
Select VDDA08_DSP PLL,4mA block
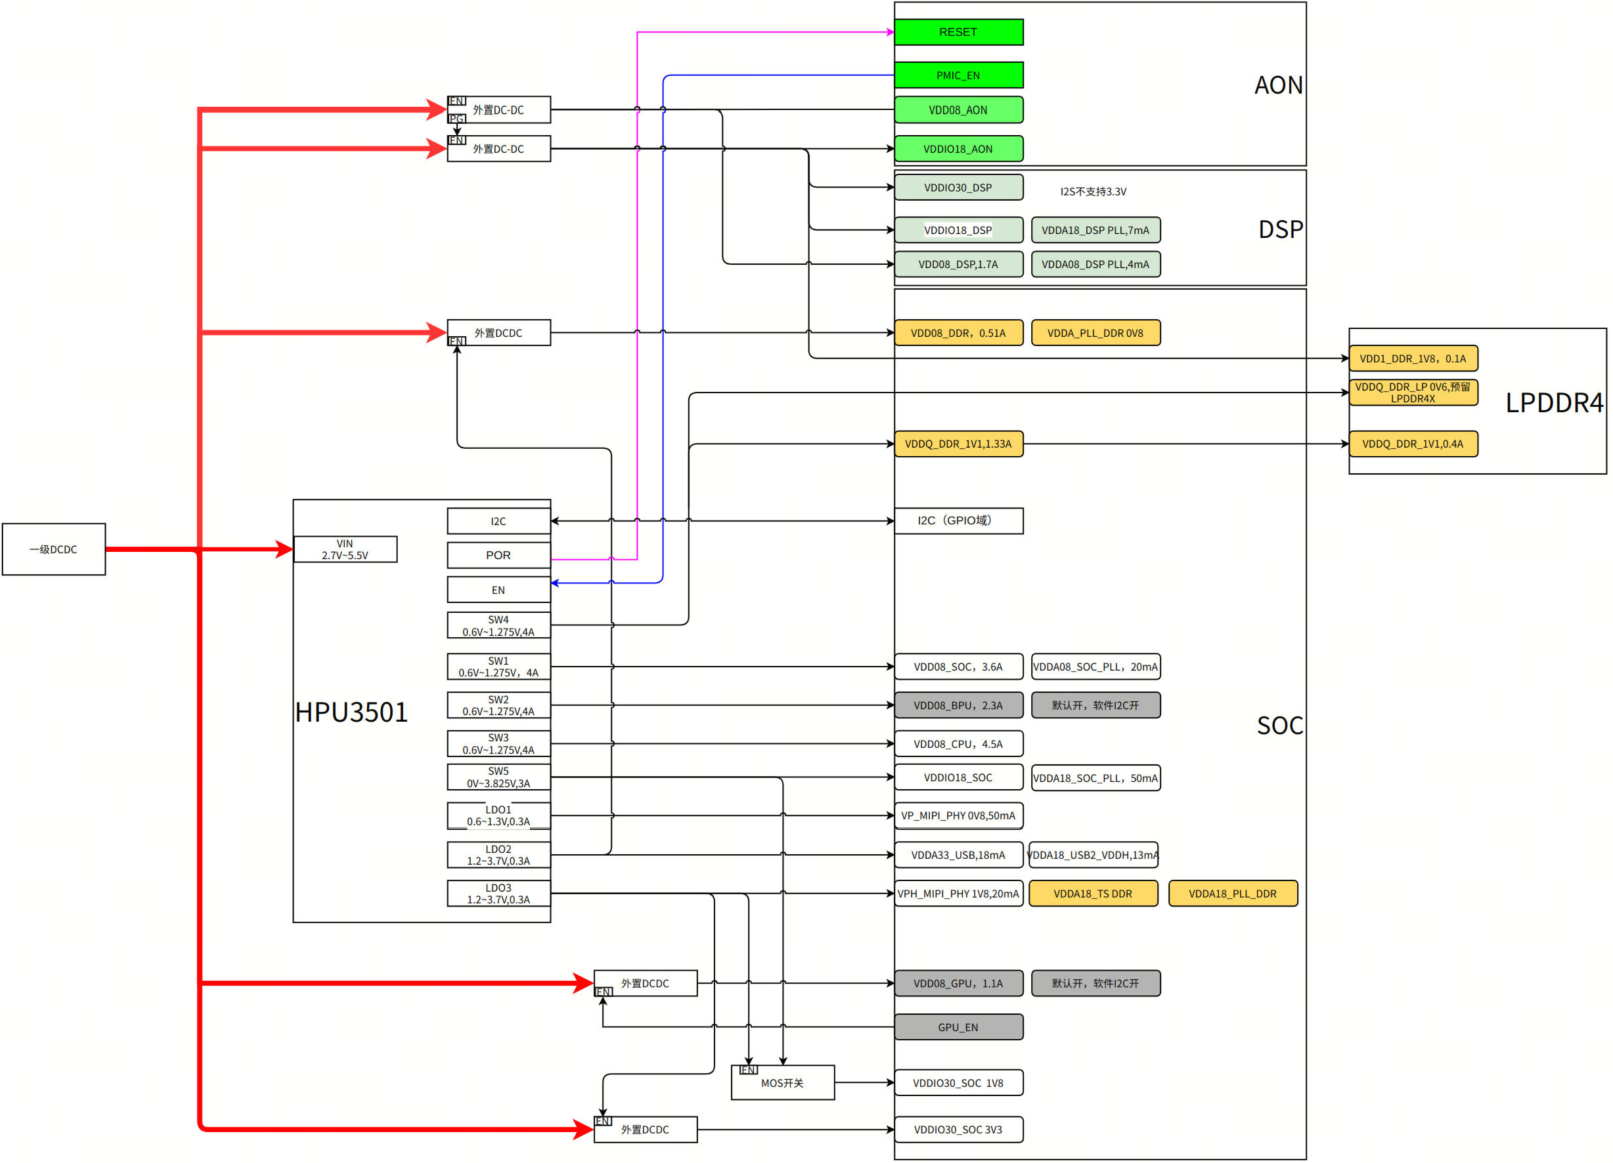(x=1095, y=264)
